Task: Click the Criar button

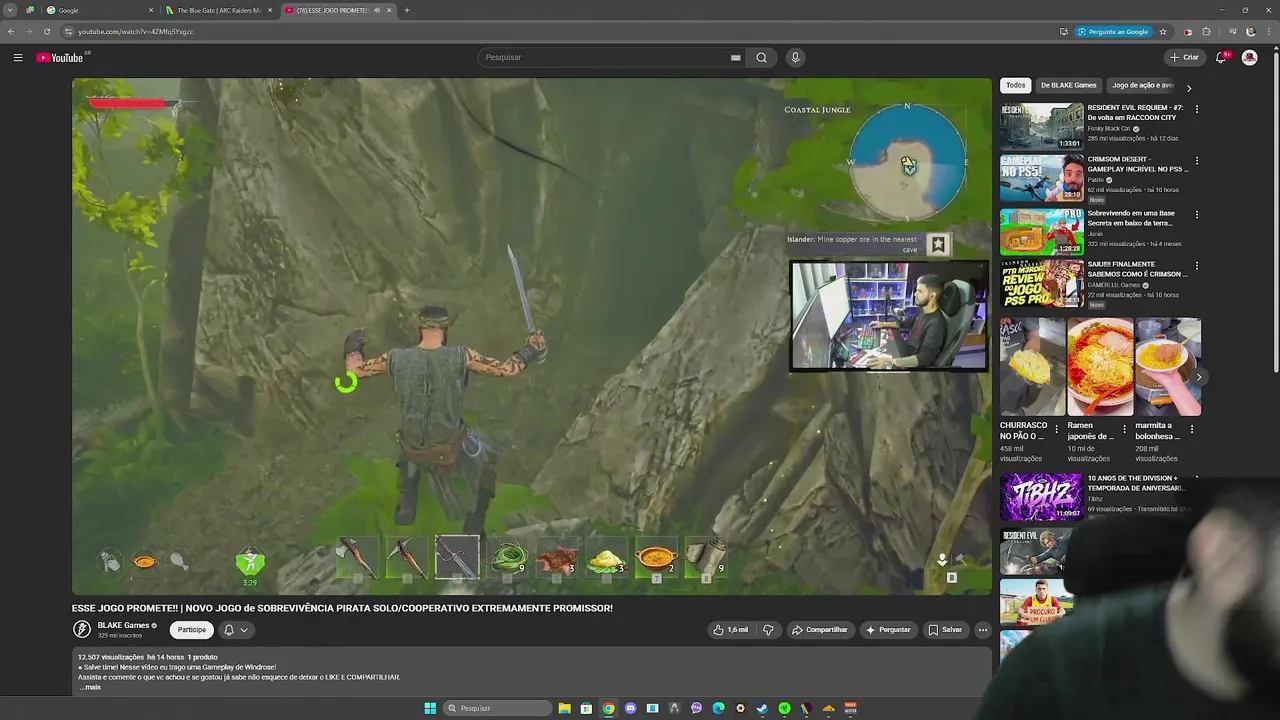Action: tap(1184, 57)
